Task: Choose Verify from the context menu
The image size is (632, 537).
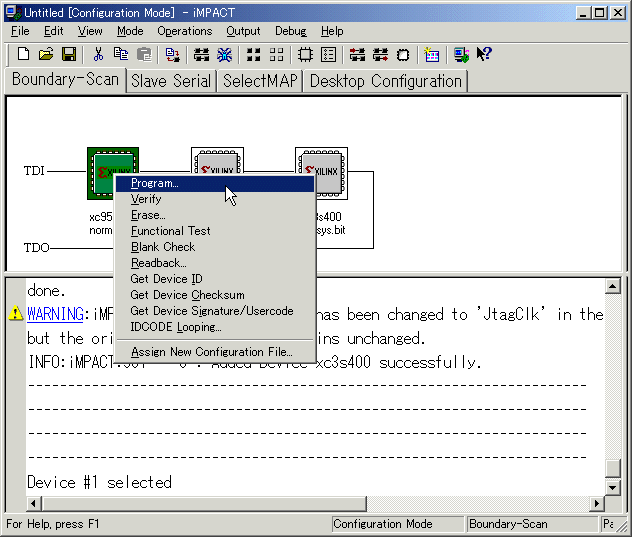Action: tap(215, 199)
